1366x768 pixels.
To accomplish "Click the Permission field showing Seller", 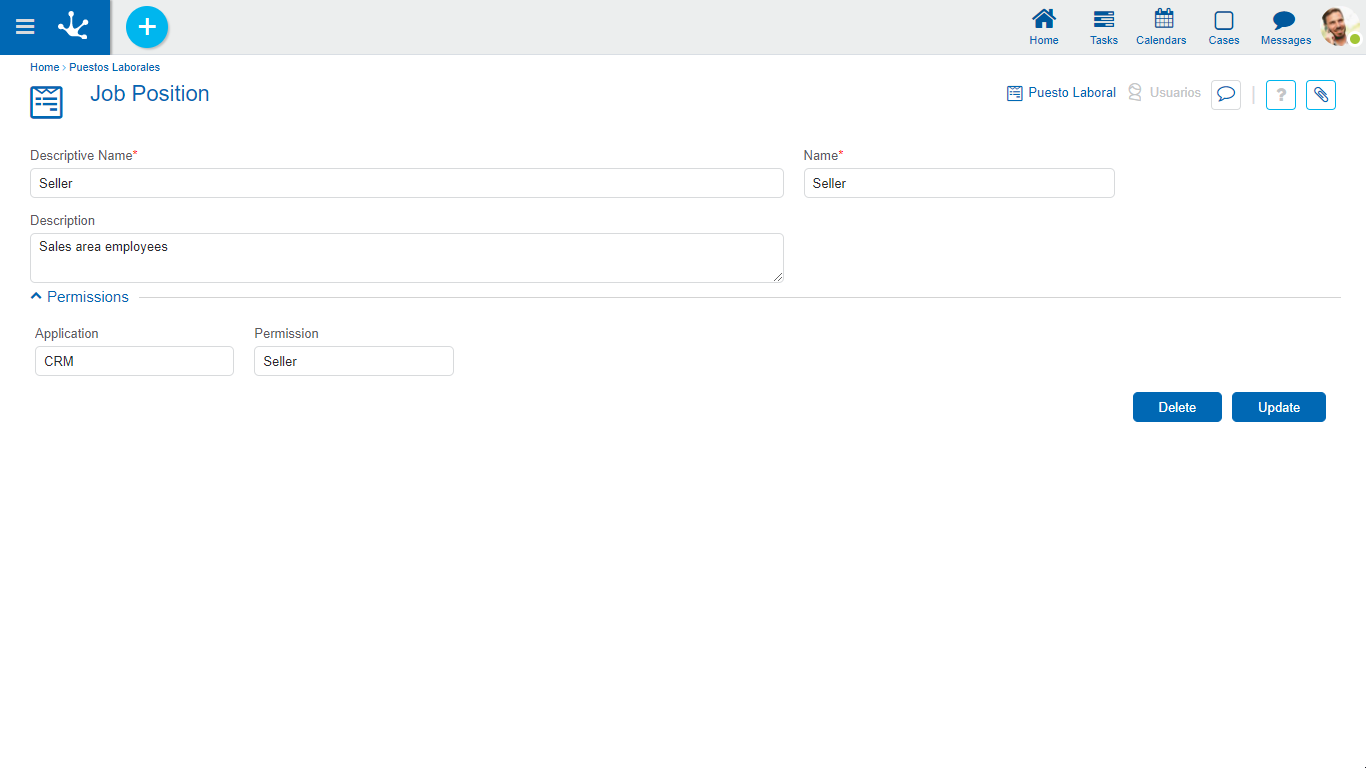I will (x=354, y=361).
